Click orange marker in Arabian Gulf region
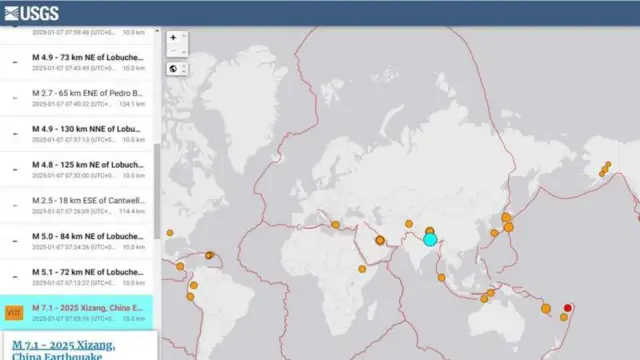 [x=380, y=240]
